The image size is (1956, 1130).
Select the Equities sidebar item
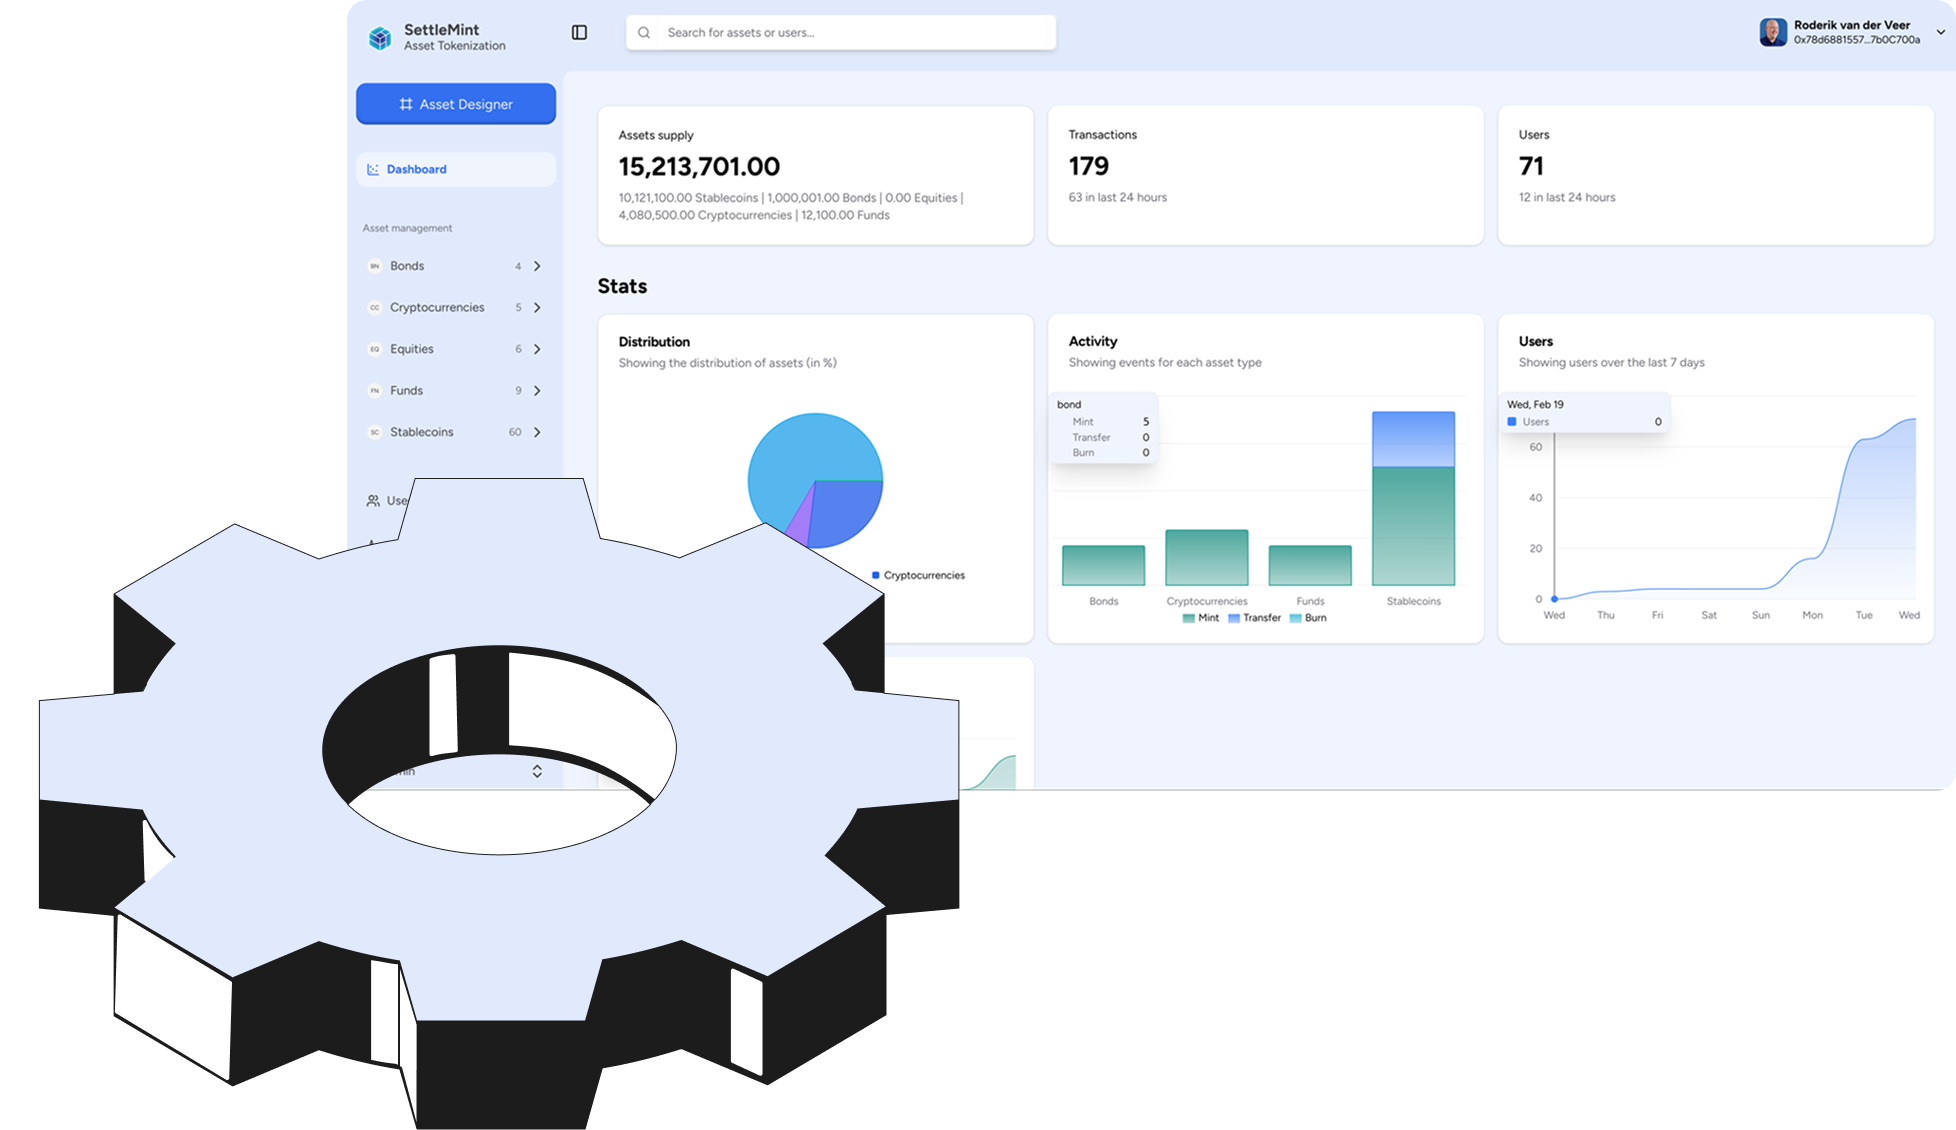coord(412,349)
